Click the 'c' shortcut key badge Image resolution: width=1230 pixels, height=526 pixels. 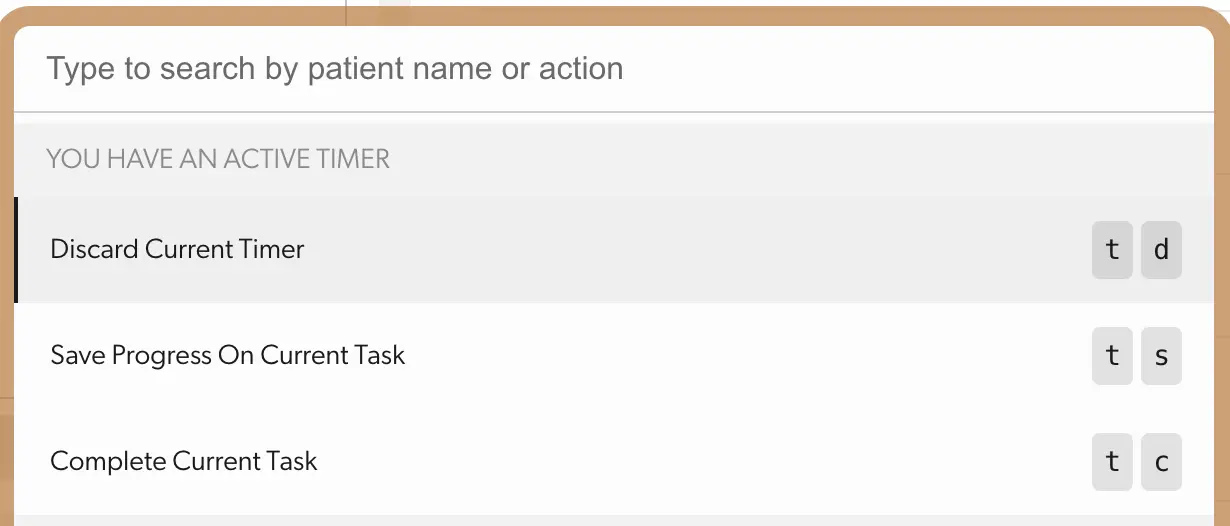(x=1161, y=462)
